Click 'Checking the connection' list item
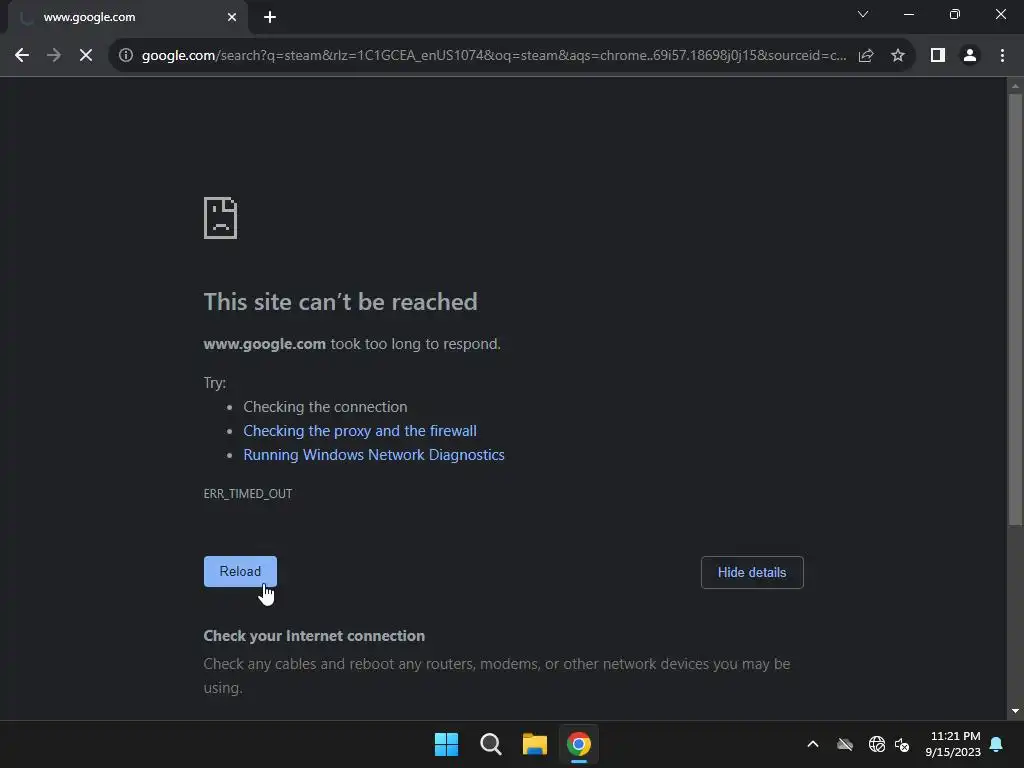The image size is (1024, 768). click(325, 407)
